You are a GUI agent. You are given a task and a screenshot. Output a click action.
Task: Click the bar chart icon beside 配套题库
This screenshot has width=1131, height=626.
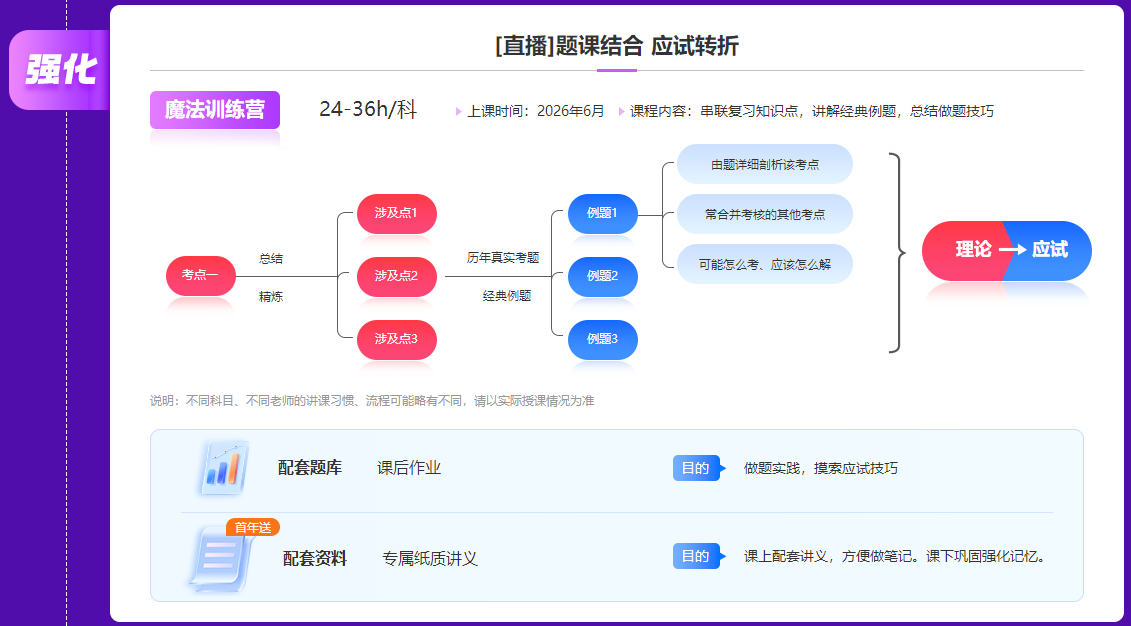pyautogui.click(x=222, y=466)
